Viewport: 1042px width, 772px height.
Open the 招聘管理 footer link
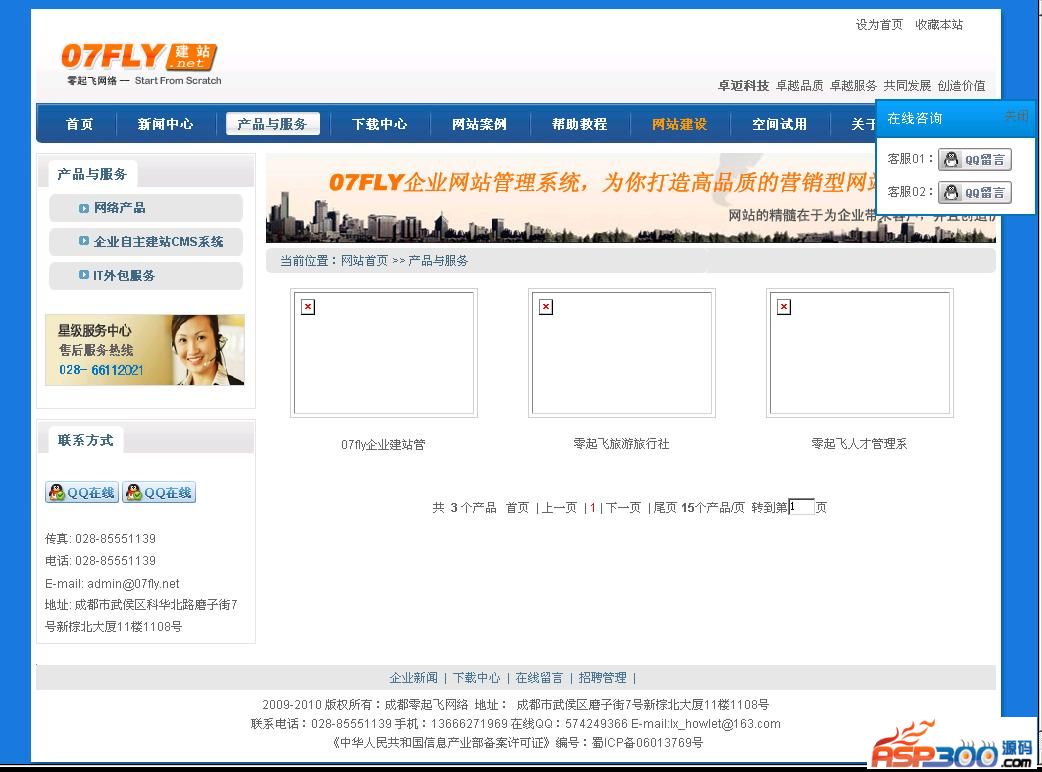point(602,678)
